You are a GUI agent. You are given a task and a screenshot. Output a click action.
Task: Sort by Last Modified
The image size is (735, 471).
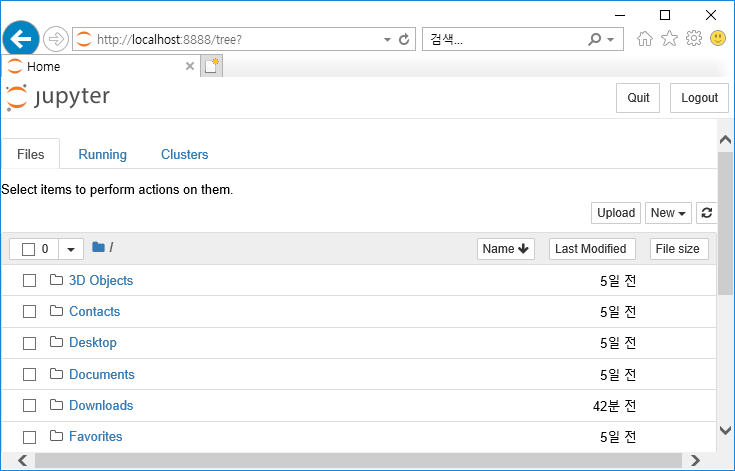tap(592, 249)
